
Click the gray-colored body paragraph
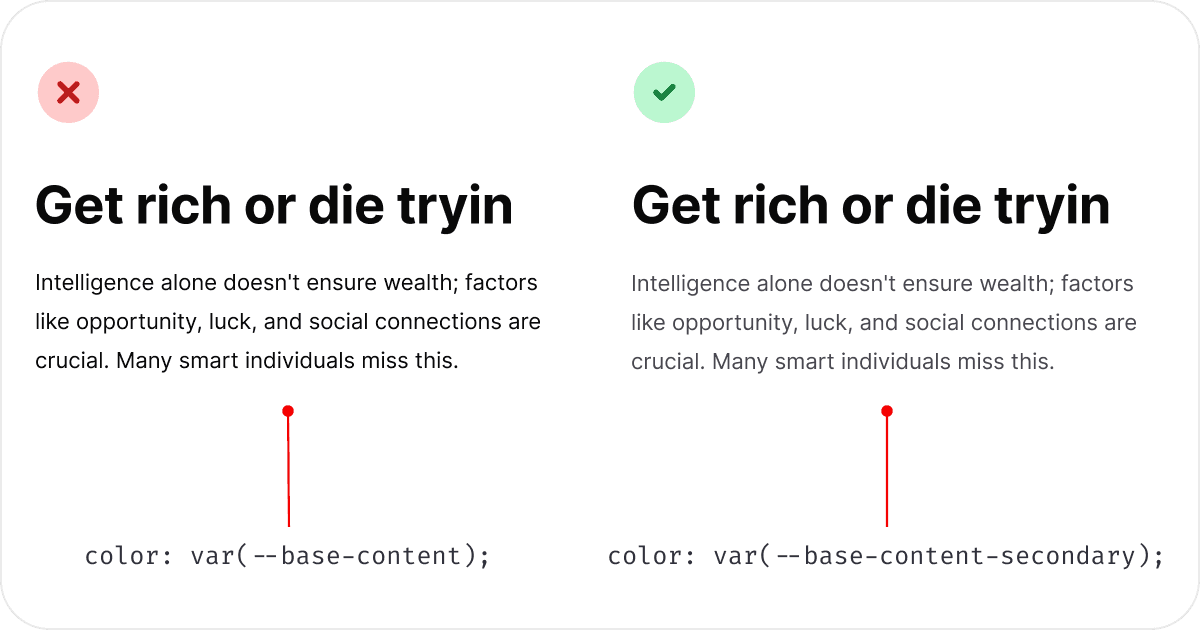tap(884, 322)
